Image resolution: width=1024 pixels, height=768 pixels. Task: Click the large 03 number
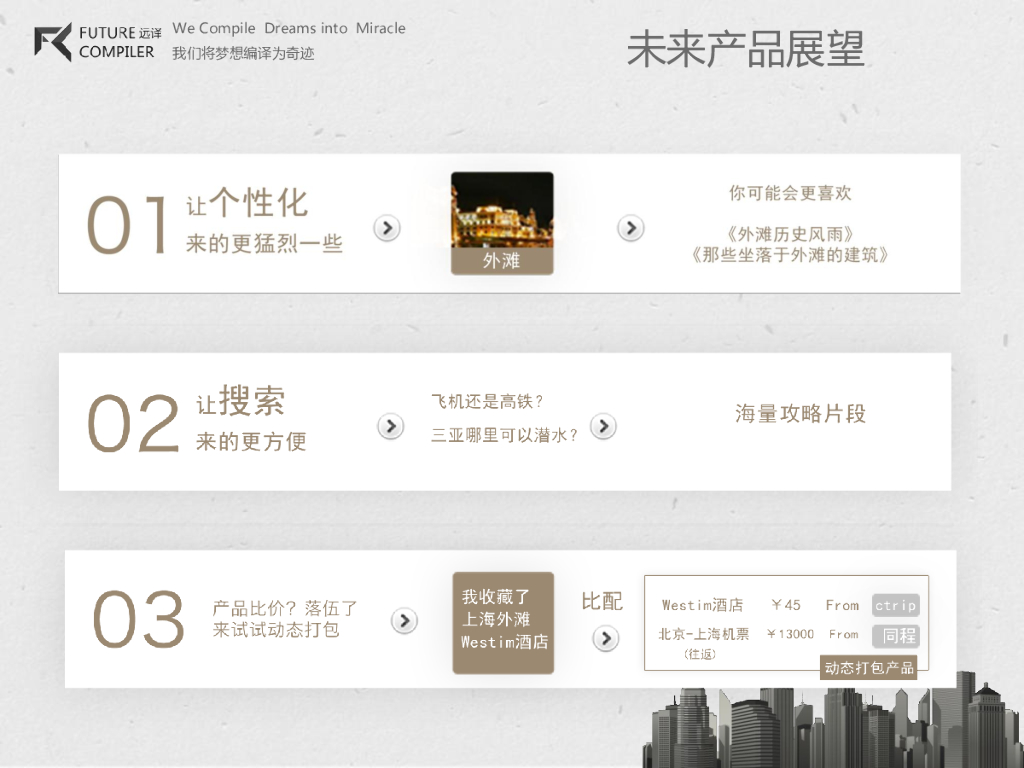[x=138, y=620]
